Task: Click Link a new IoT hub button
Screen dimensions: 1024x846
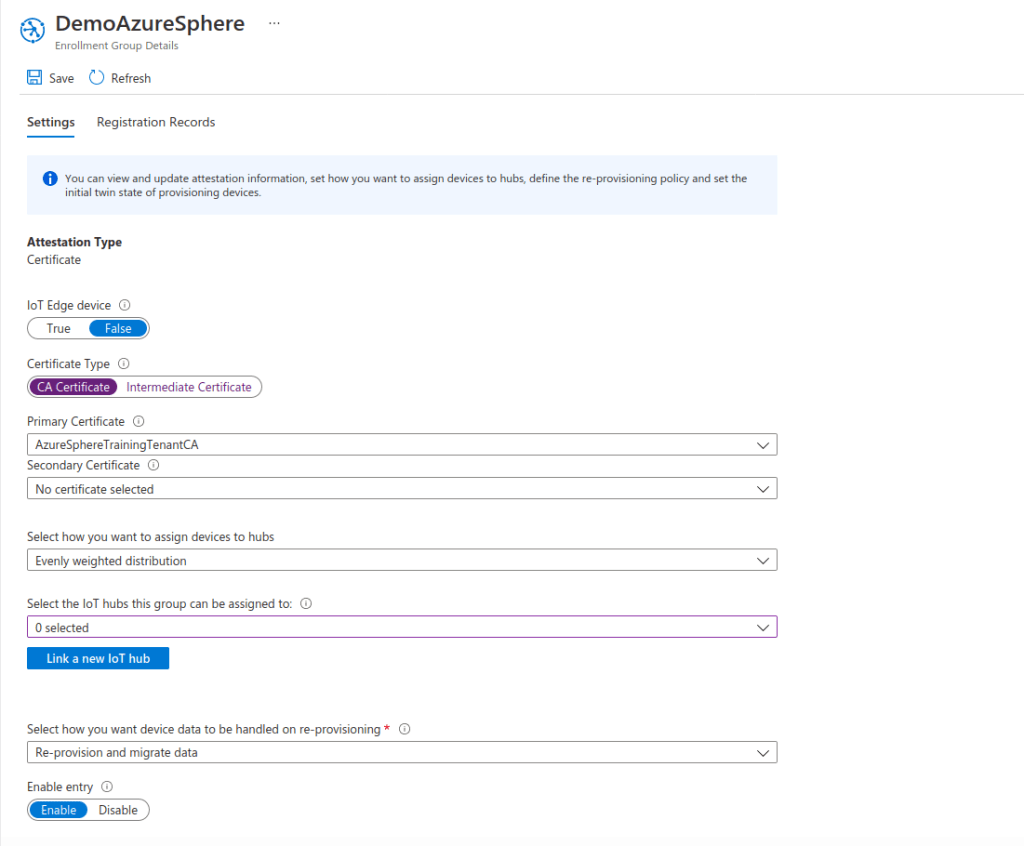Action: [98, 659]
